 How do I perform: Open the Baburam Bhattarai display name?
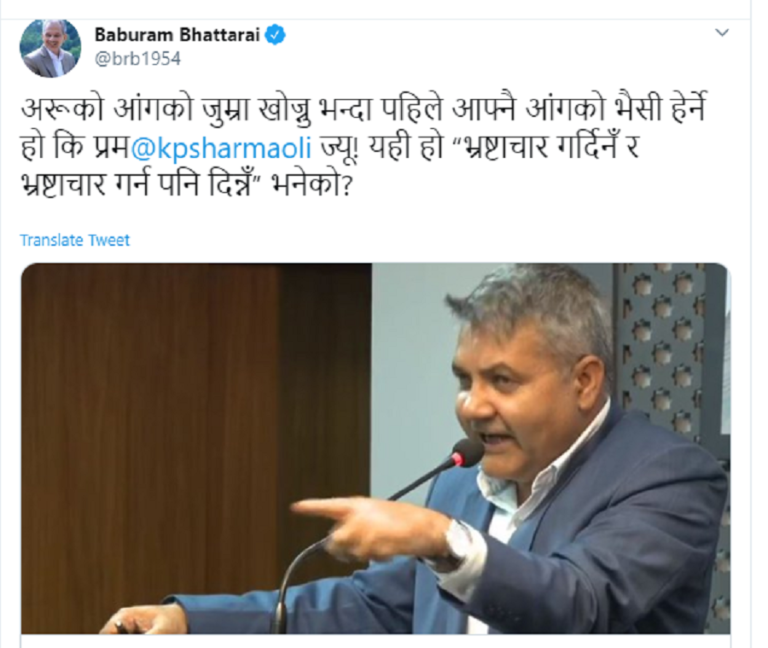[177, 35]
